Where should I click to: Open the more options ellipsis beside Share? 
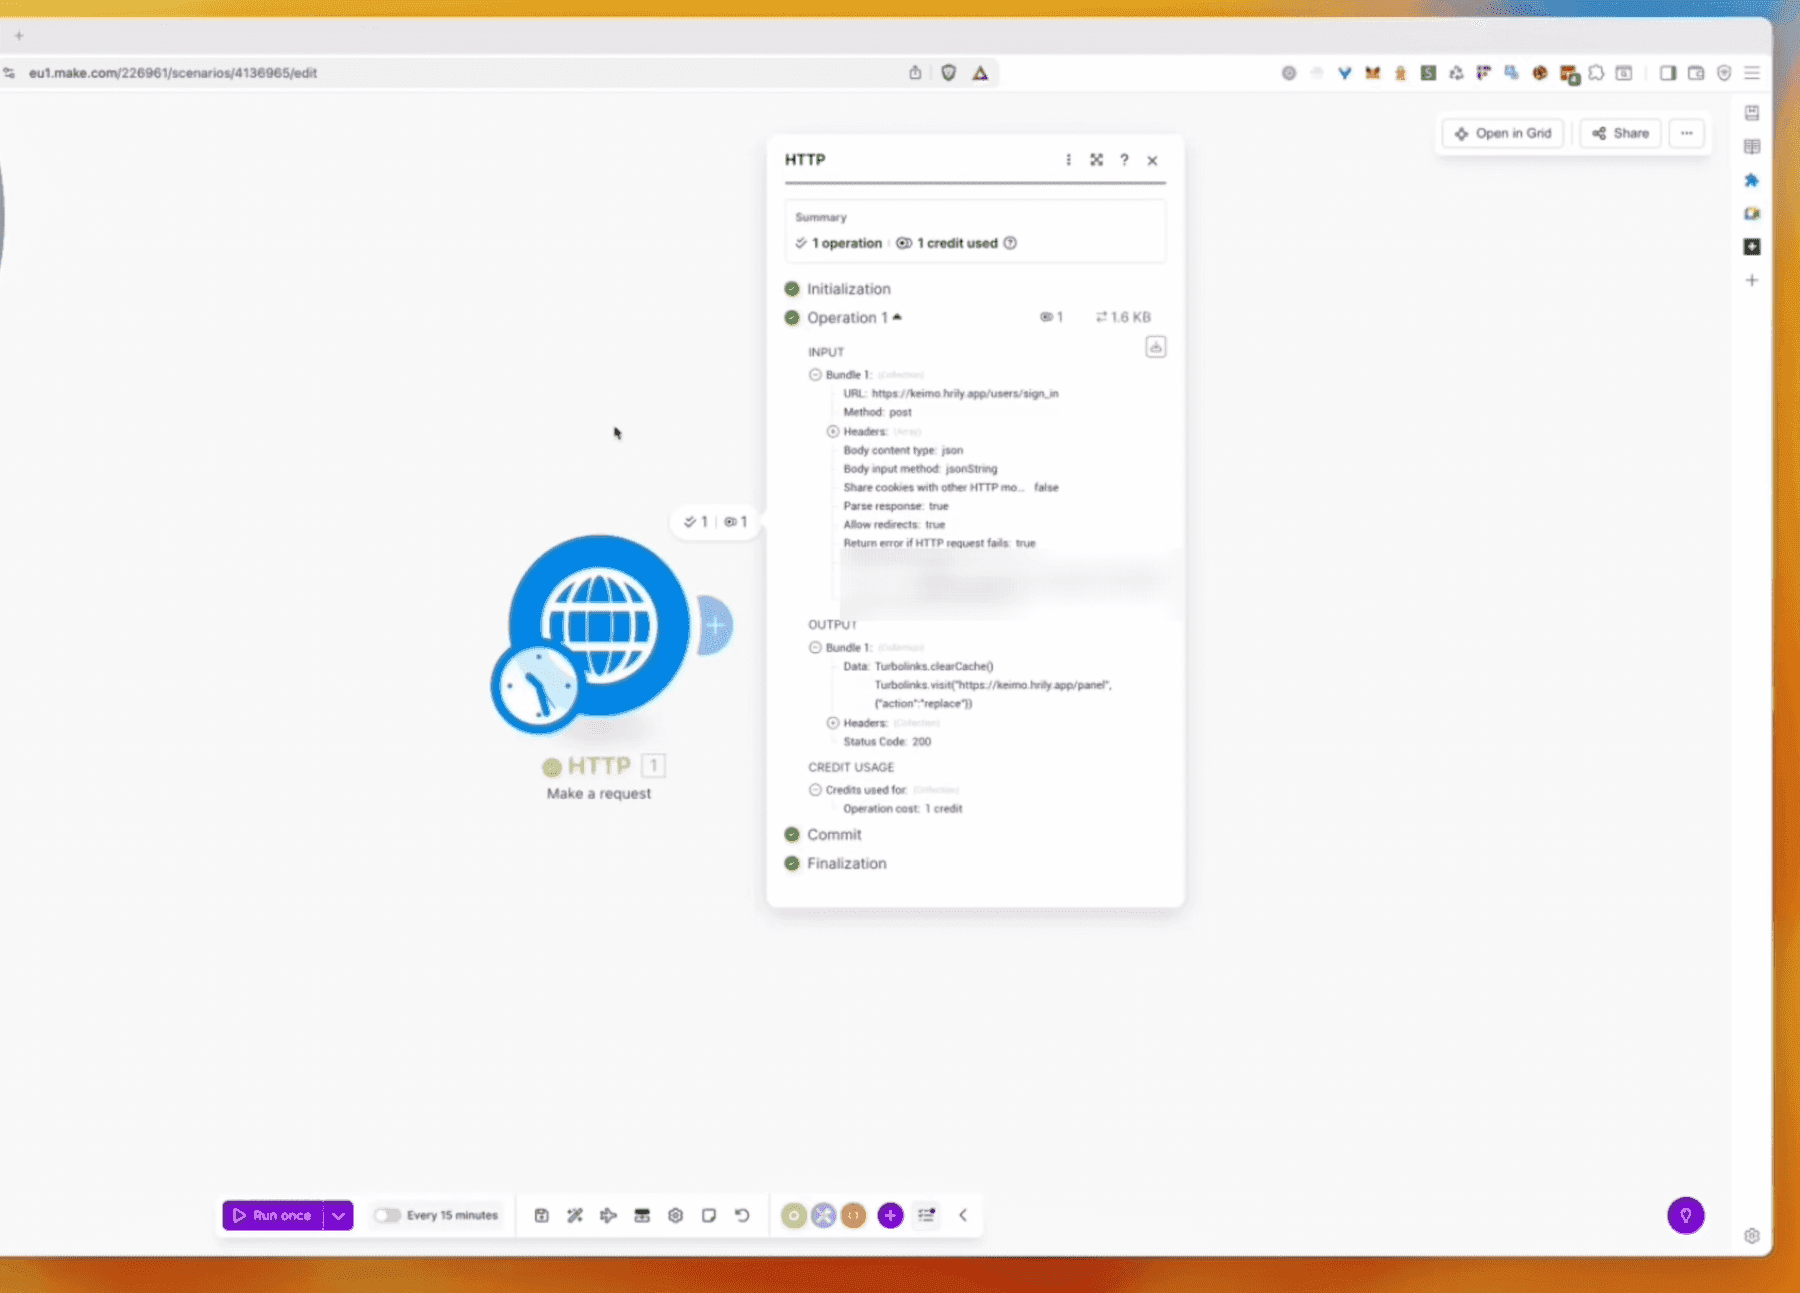(1687, 133)
